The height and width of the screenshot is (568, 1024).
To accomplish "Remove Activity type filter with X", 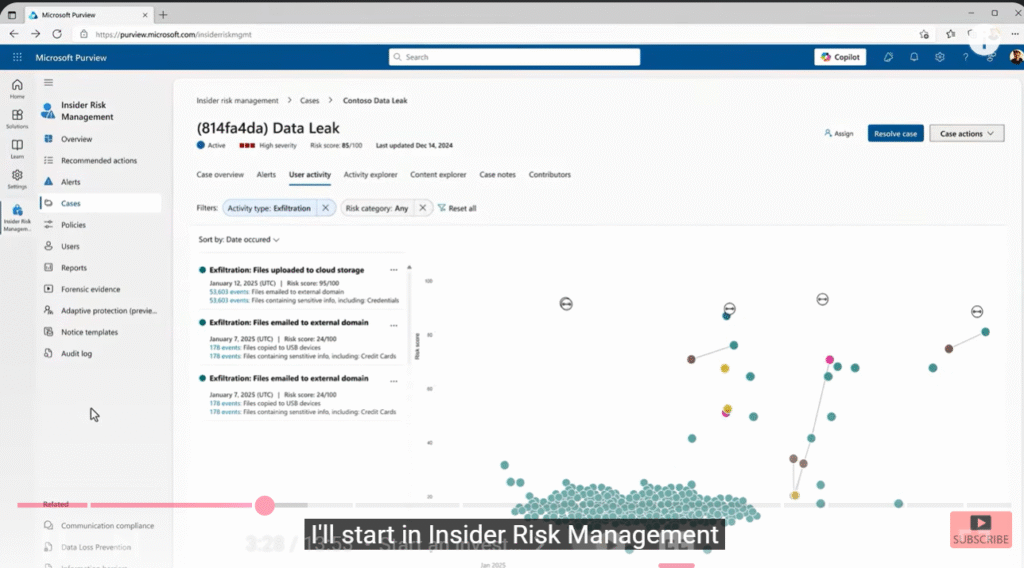I will (325, 208).
